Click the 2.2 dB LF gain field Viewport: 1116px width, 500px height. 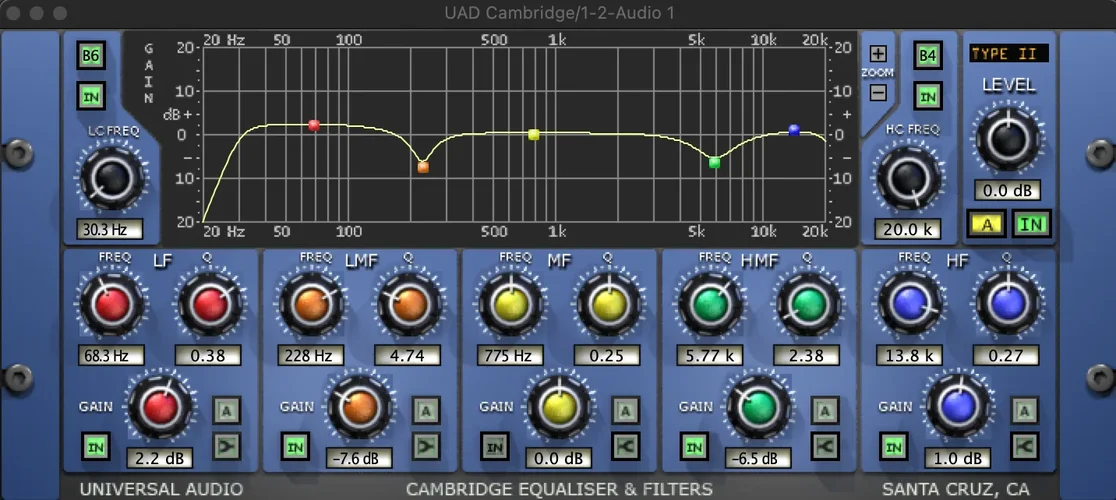tap(160, 458)
